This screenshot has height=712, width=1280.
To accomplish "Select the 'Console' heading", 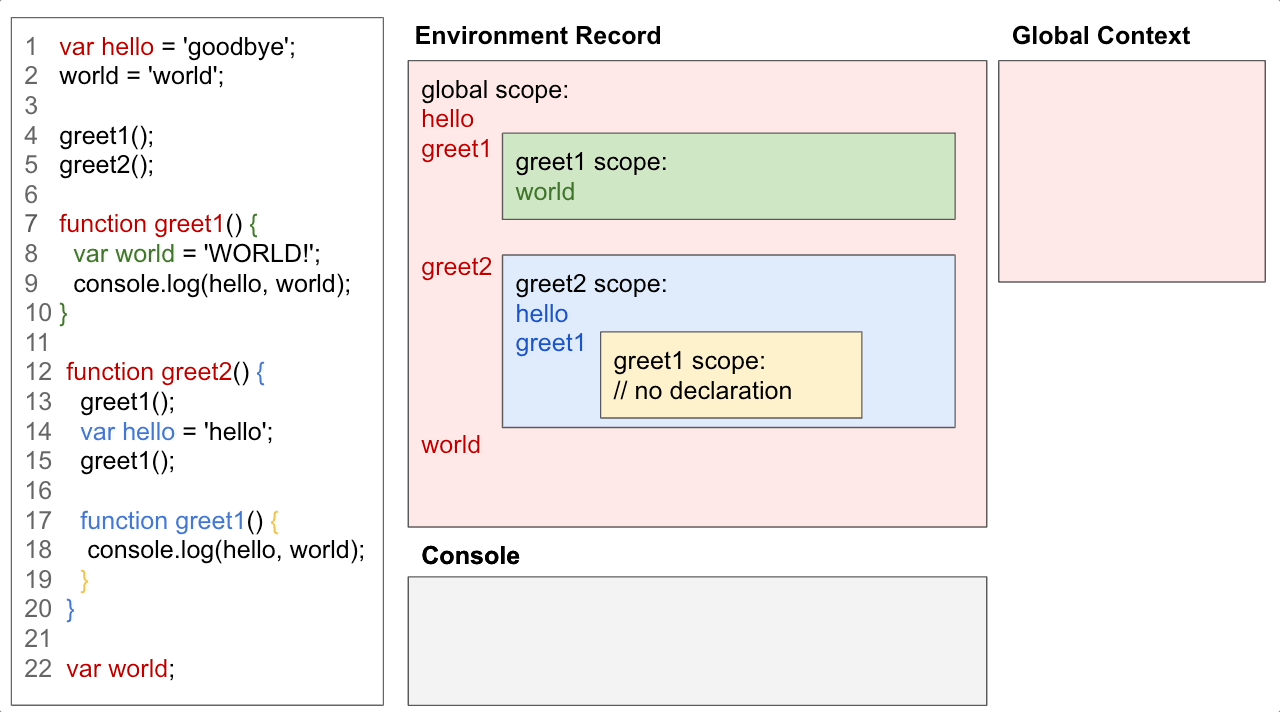I will click(x=470, y=556).
